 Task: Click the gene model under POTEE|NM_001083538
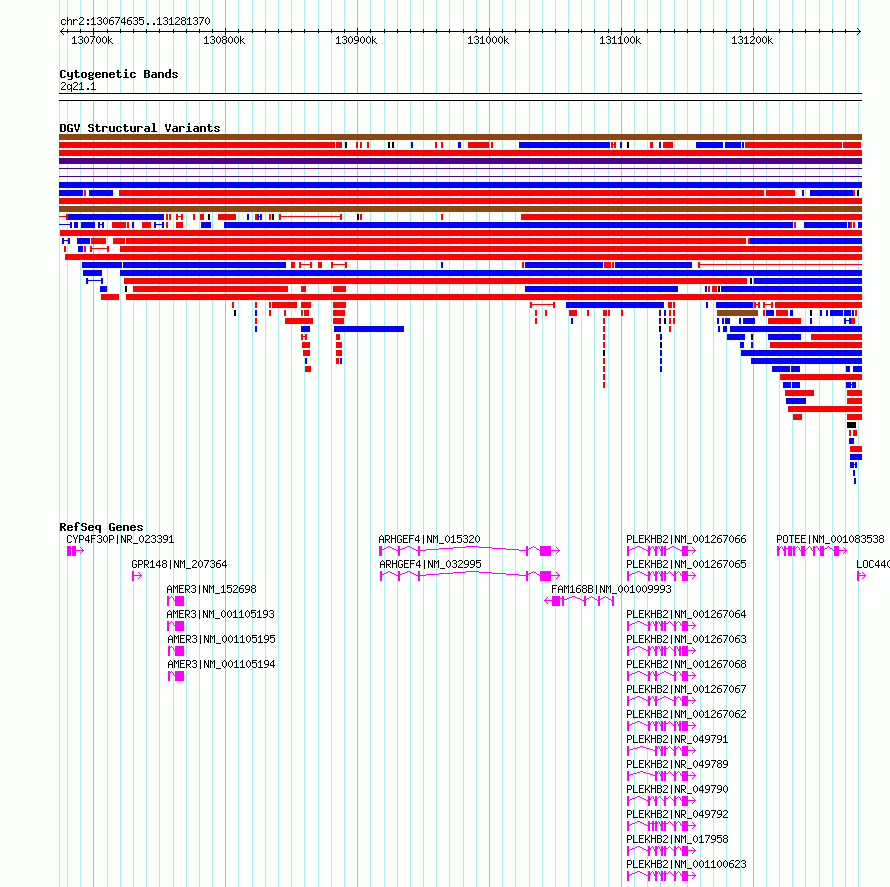coord(812,551)
